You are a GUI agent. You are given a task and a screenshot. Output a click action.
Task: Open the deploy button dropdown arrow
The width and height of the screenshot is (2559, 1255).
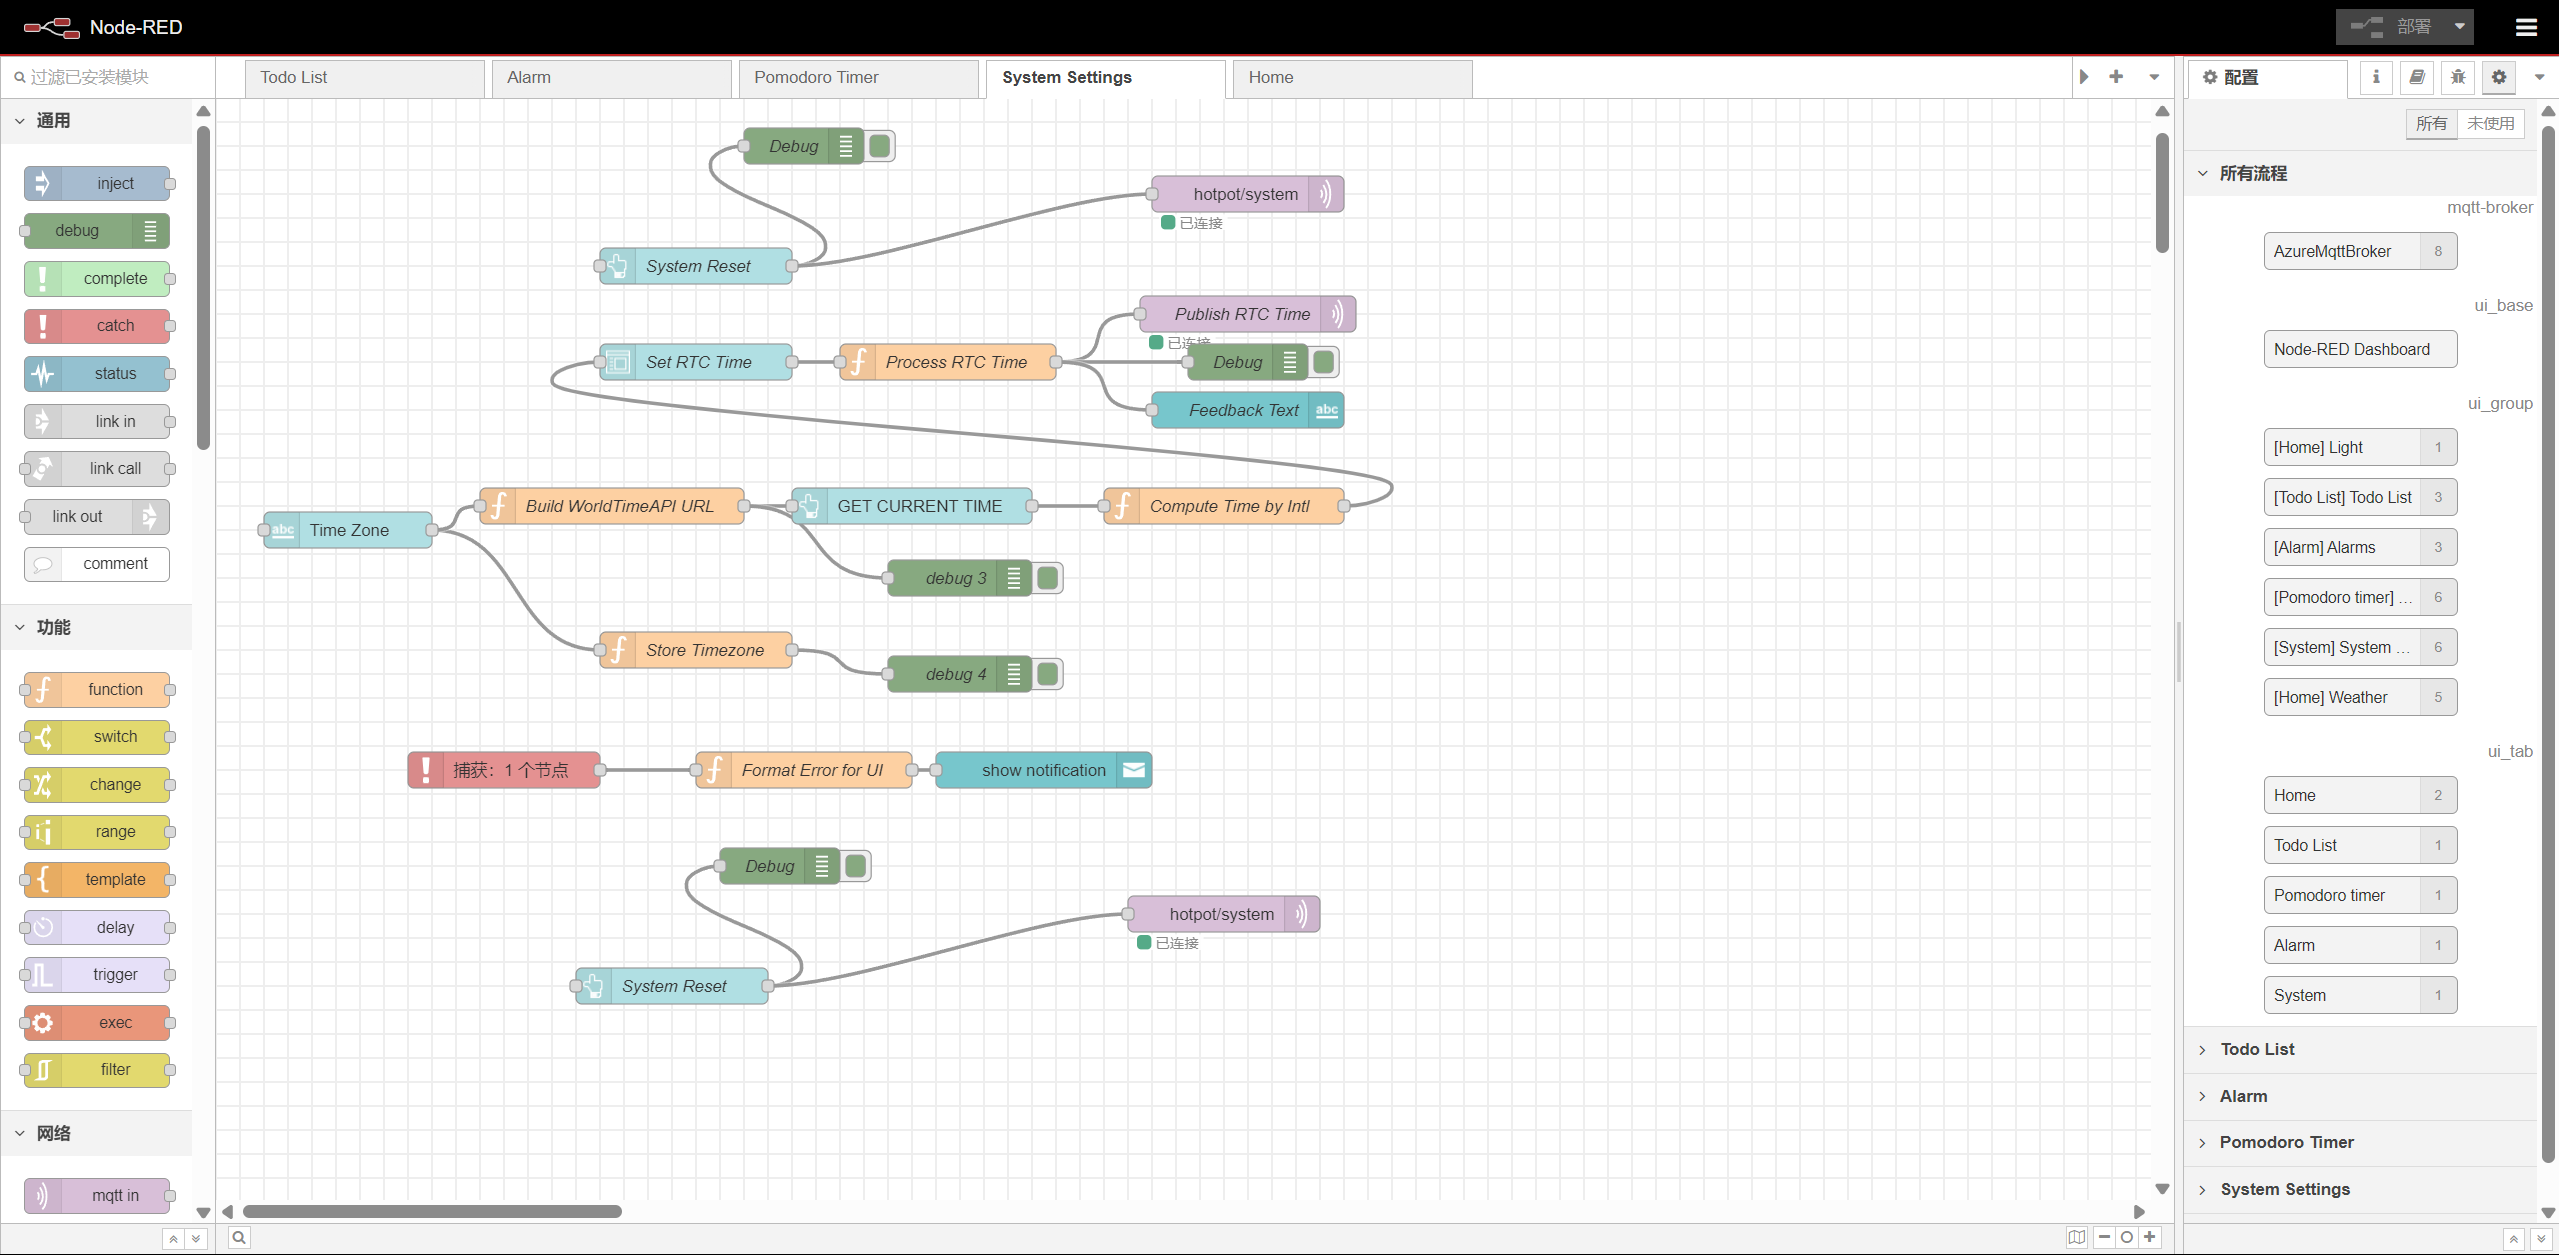pyautogui.click(x=2460, y=27)
